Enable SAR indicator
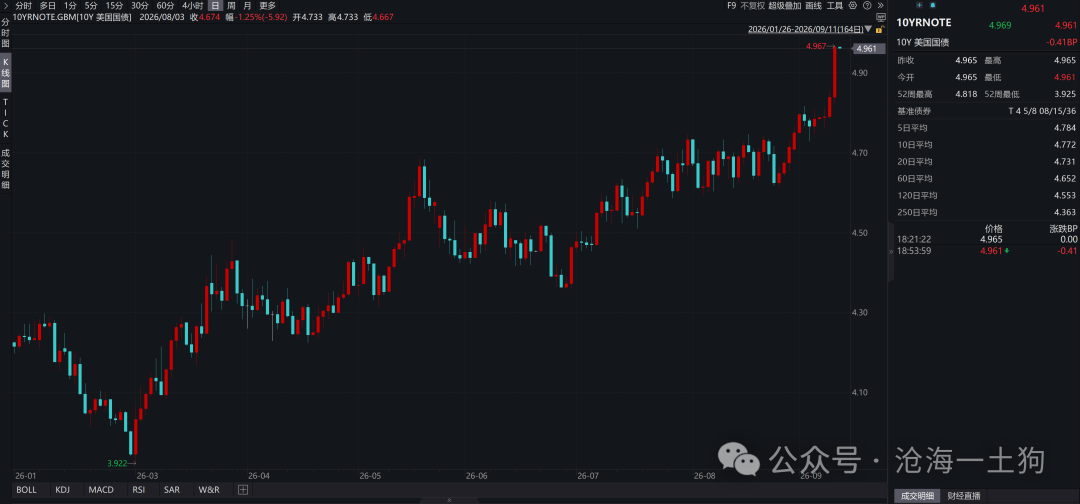The height and width of the screenshot is (504, 1080). [172, 490]
